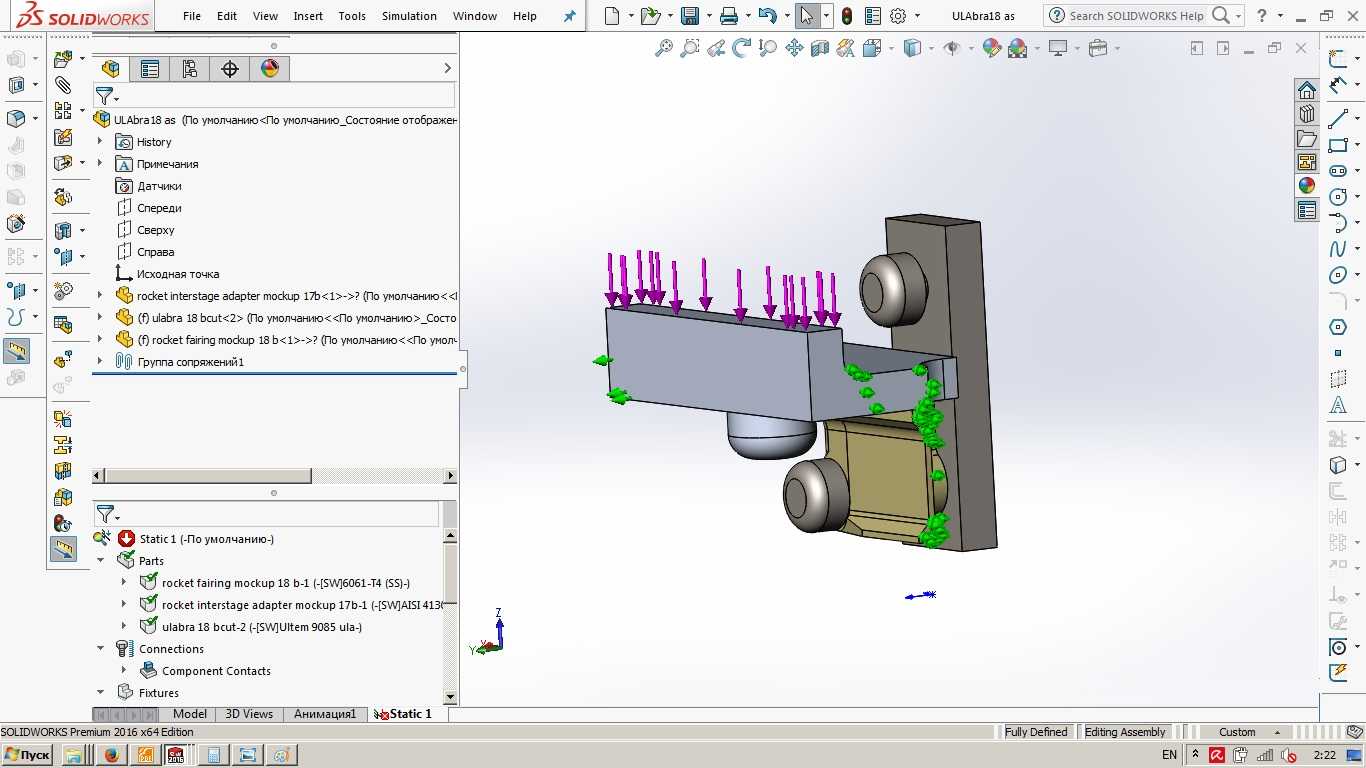
Task: Click the Editing Assembly status text
Action: pos(1125,732)
